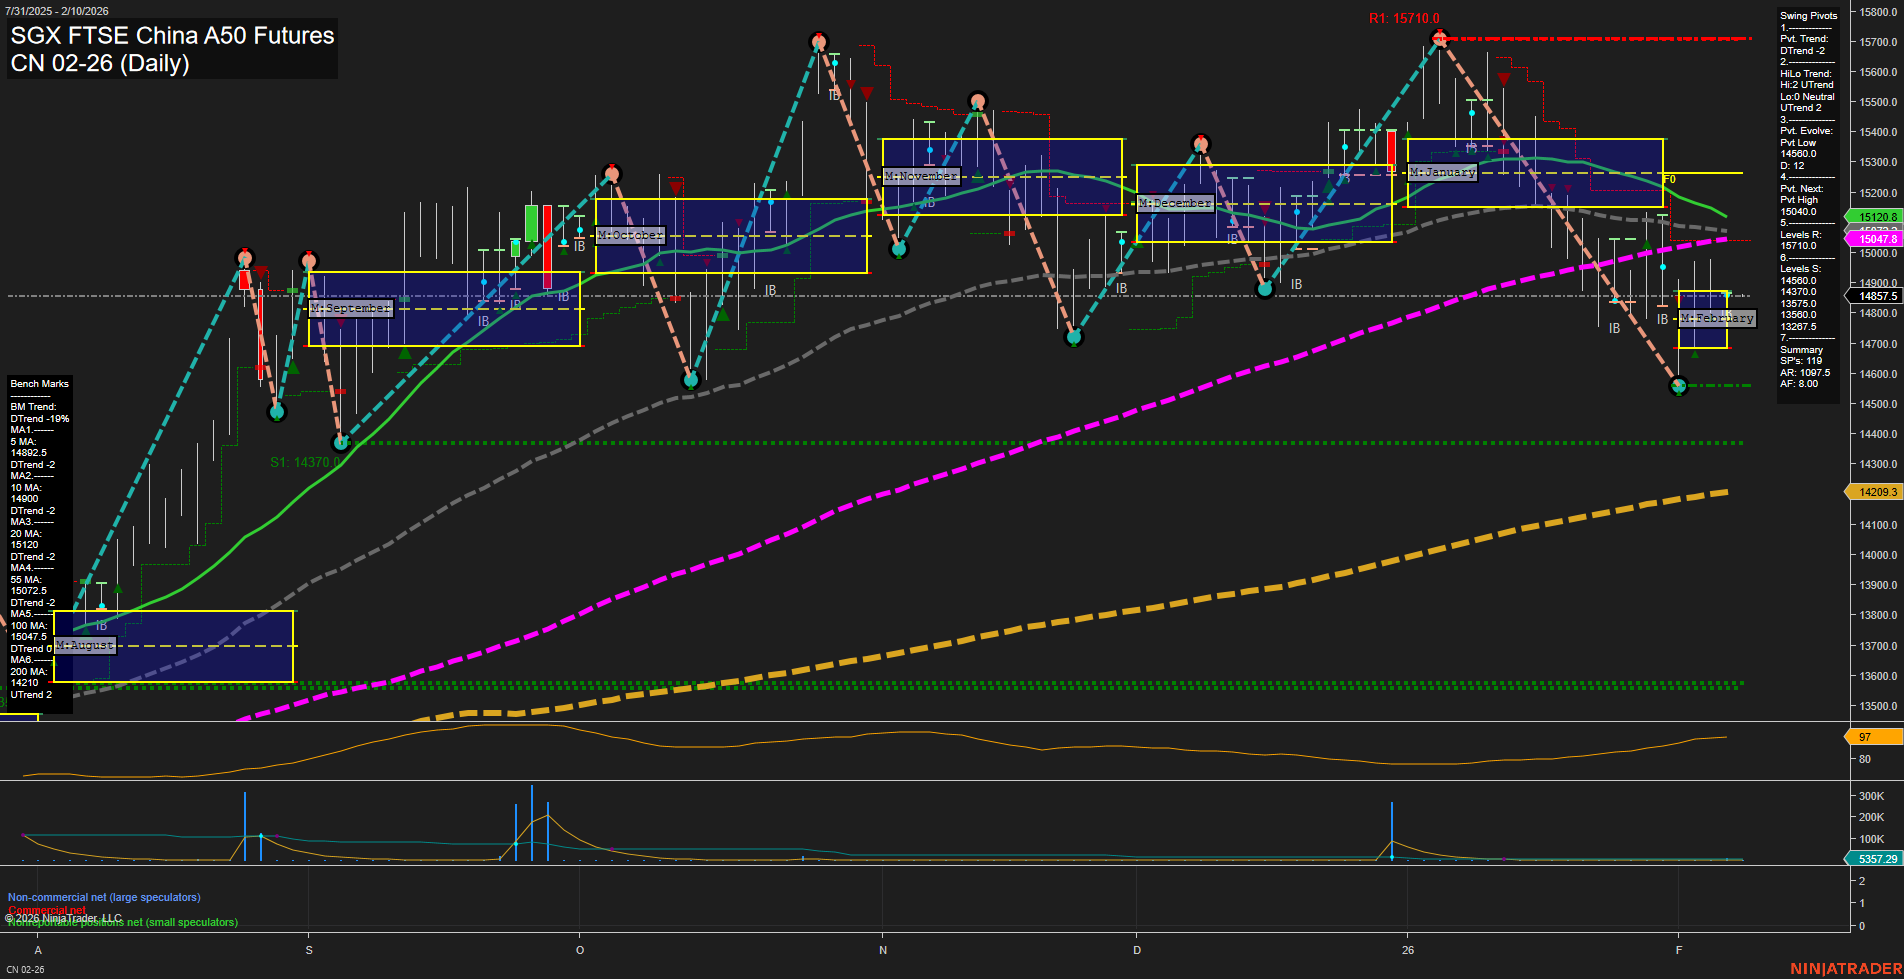Select the M:February month zone label

pos(1717,318)
